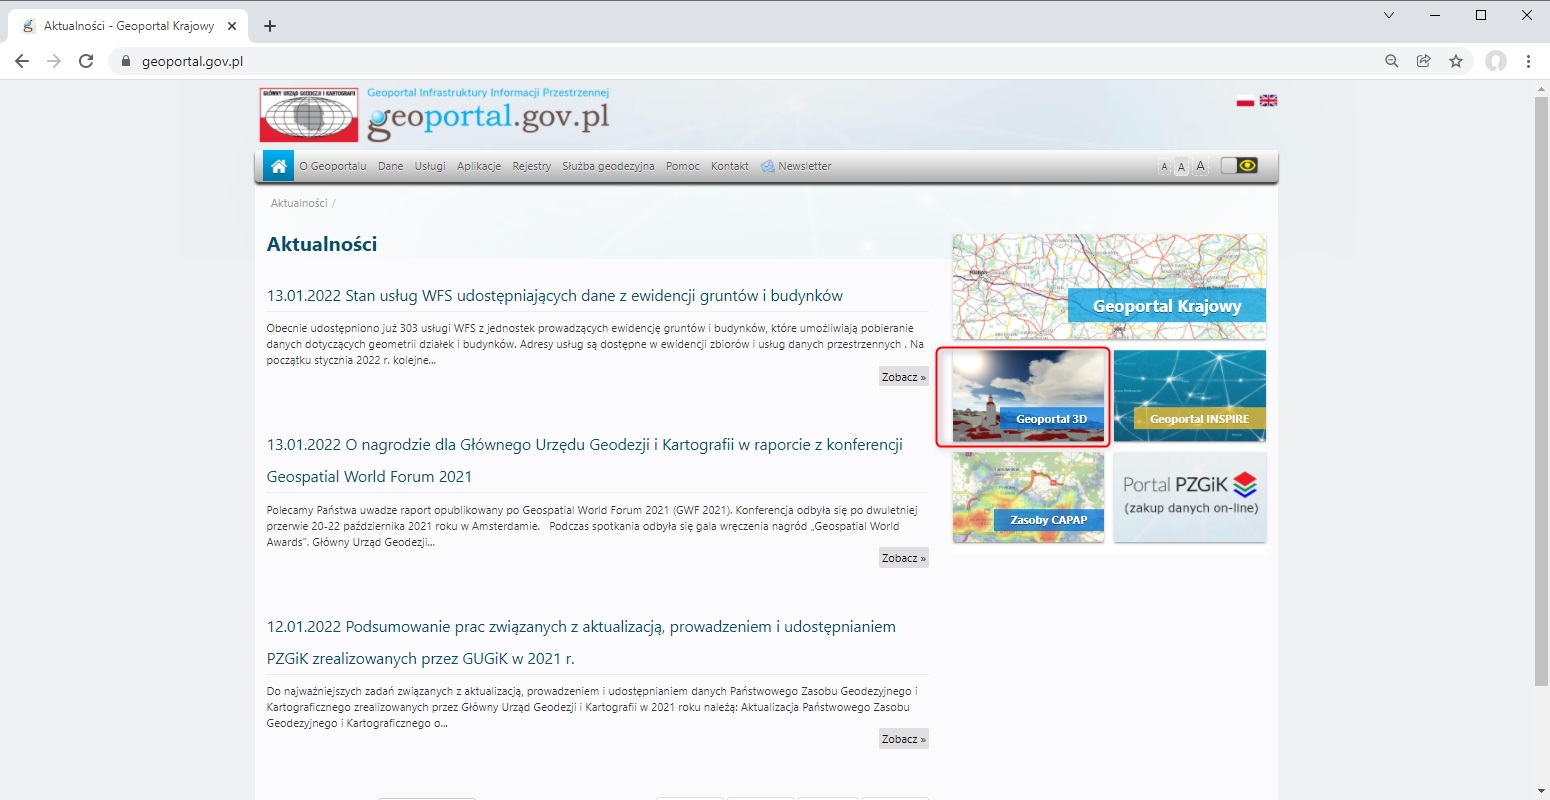Open the Pomoc menu
Image resolution: width=1550 pixels, height=800 pixels.
683,166
